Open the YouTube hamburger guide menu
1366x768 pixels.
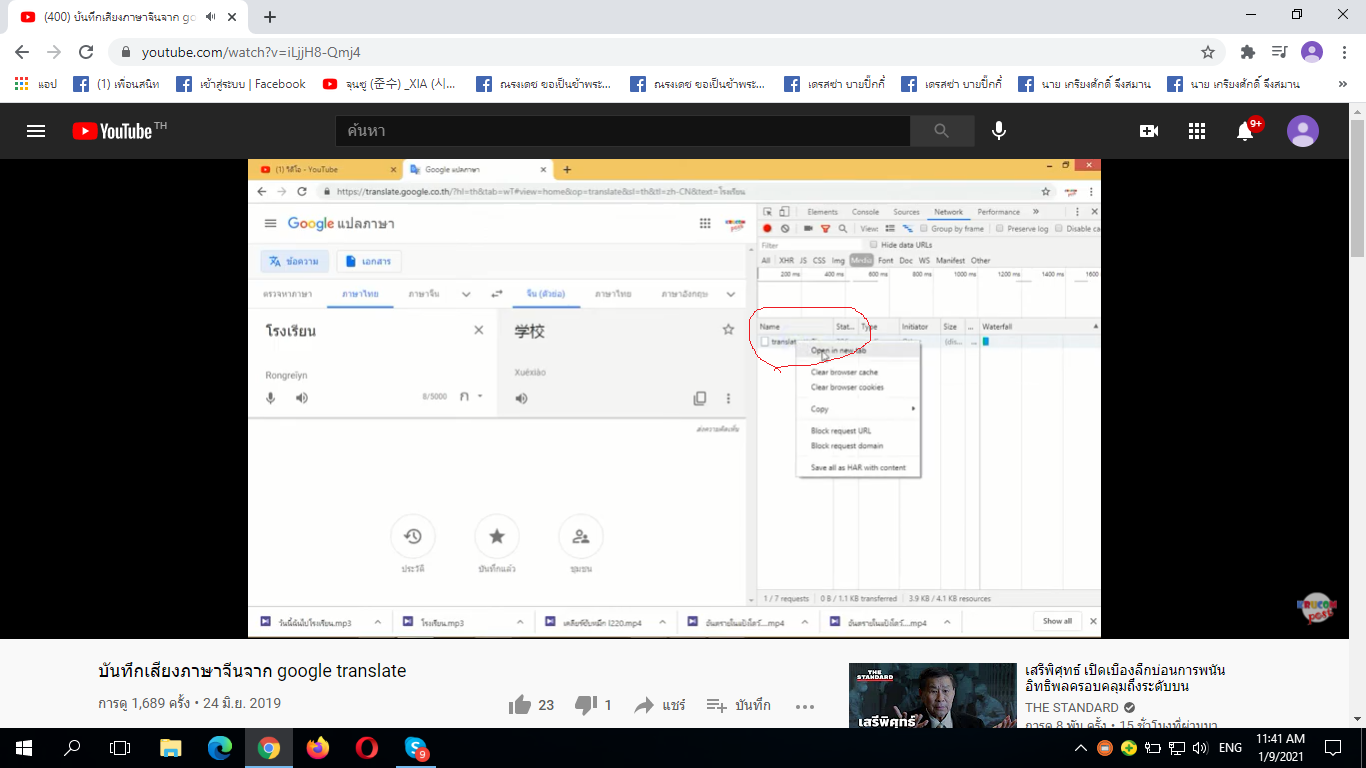(36, 131)
